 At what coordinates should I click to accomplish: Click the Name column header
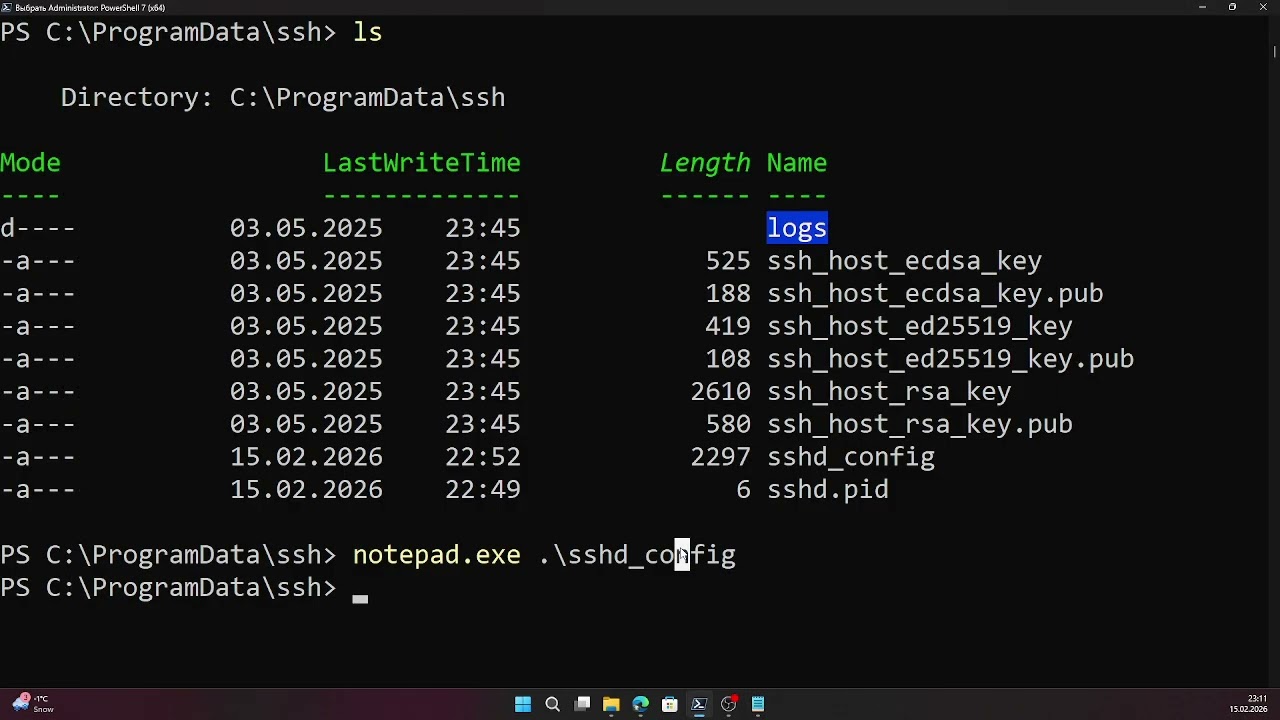tap(797, 163)
